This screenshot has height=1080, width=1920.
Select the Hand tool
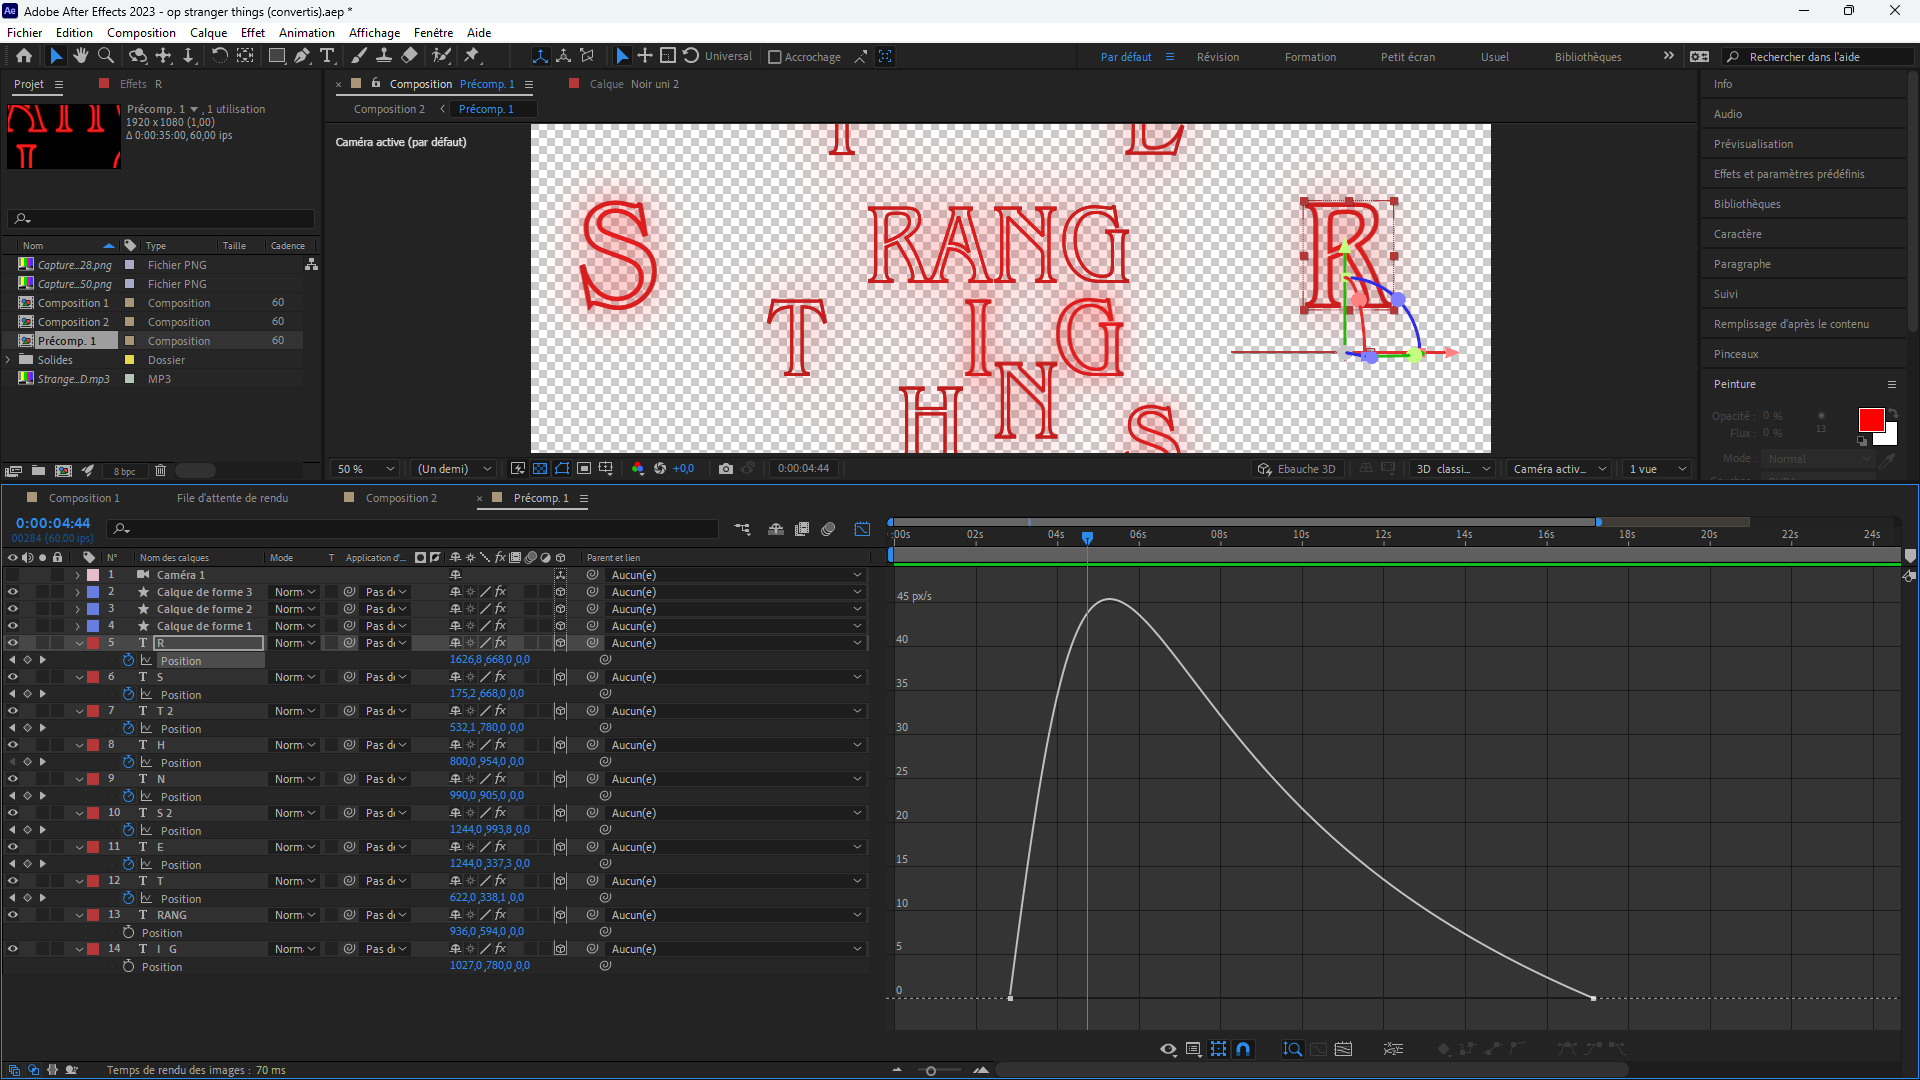click(80, 56)
